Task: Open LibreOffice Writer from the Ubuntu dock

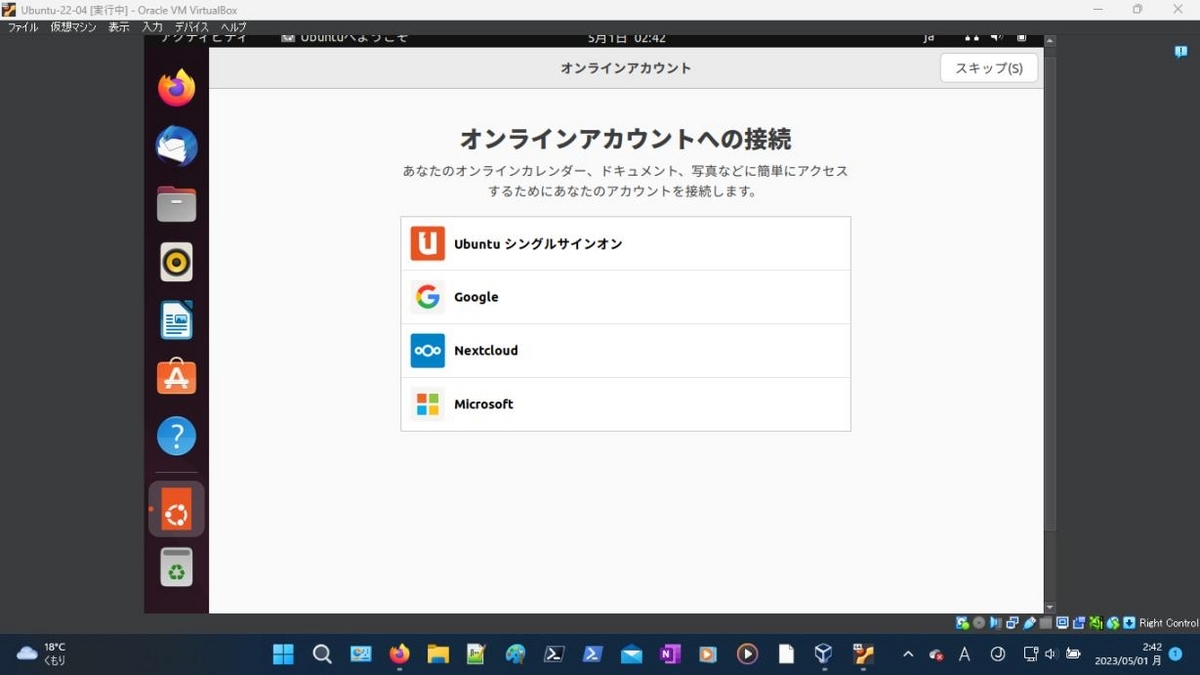Action: 177,320
